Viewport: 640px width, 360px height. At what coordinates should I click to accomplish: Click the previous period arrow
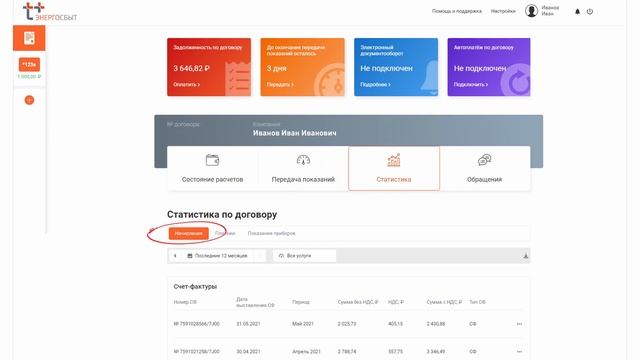pyautogui.click(x=175, y=256)
